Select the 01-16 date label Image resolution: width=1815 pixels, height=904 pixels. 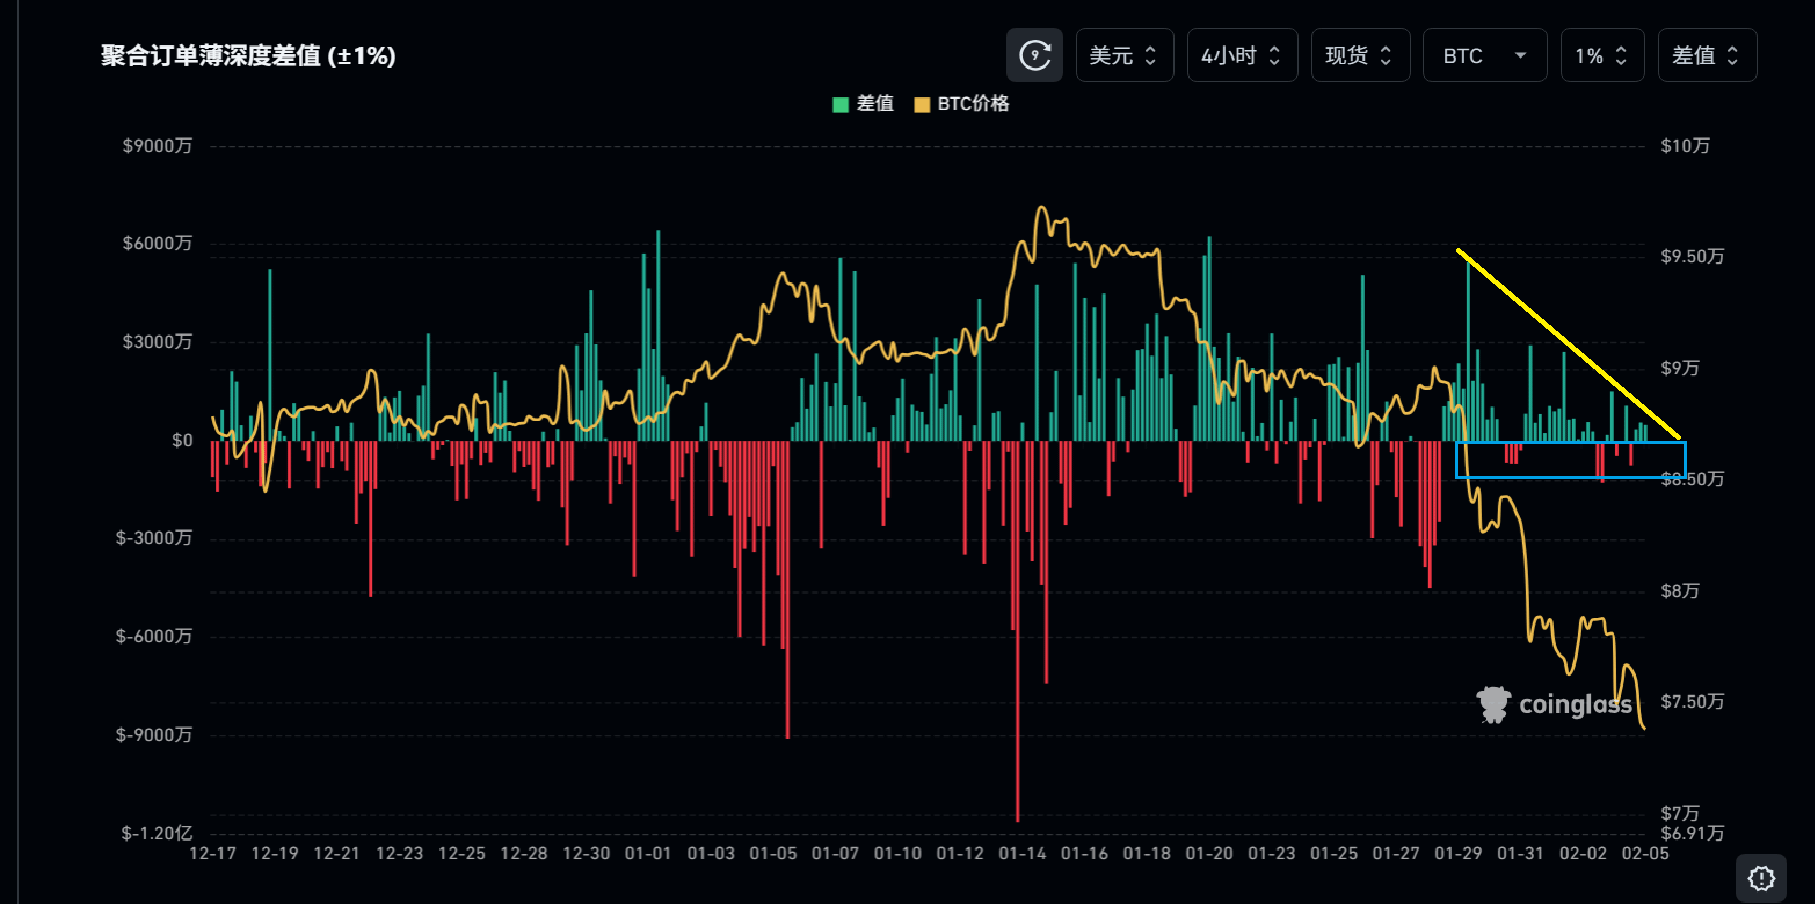[1084, 853]
